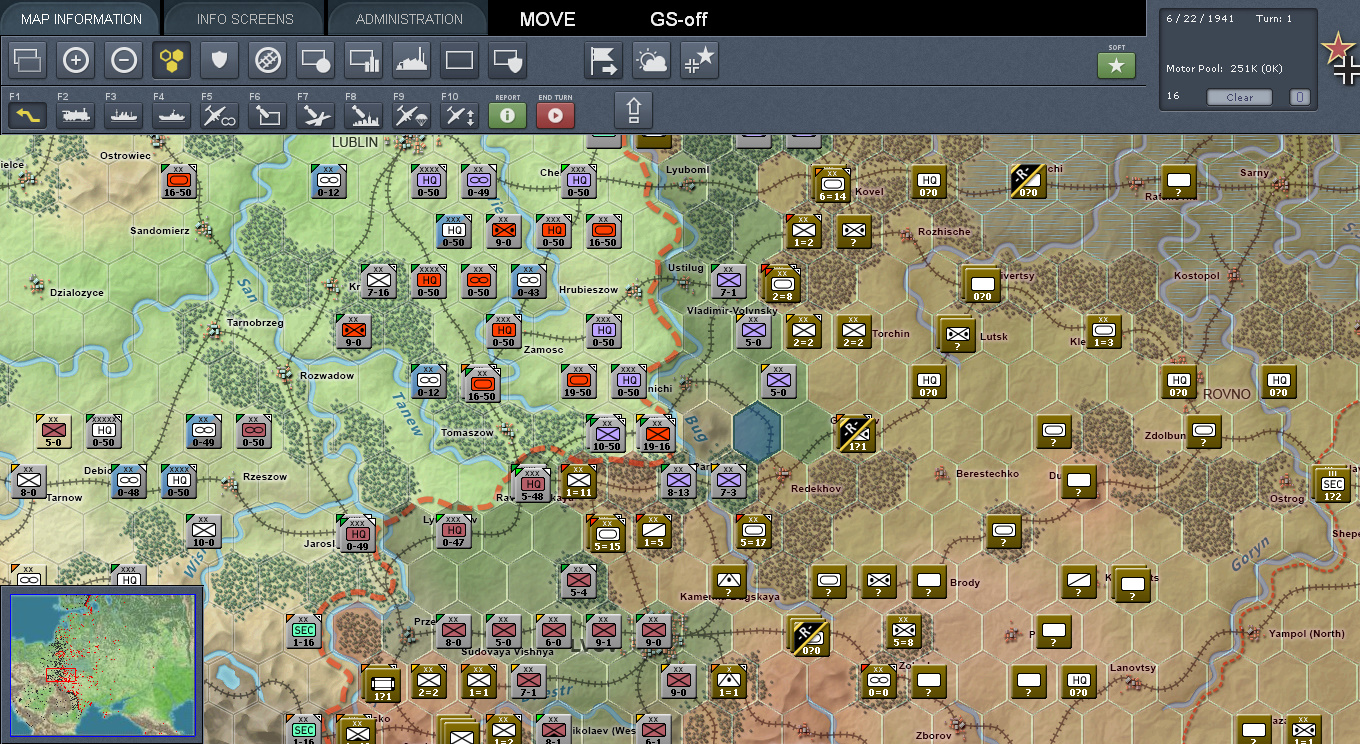Image resolution: width=1360 pixels, height=744 pixels.
Task: Select the German 5-48 HQ counter
Action: click(531, 484)
